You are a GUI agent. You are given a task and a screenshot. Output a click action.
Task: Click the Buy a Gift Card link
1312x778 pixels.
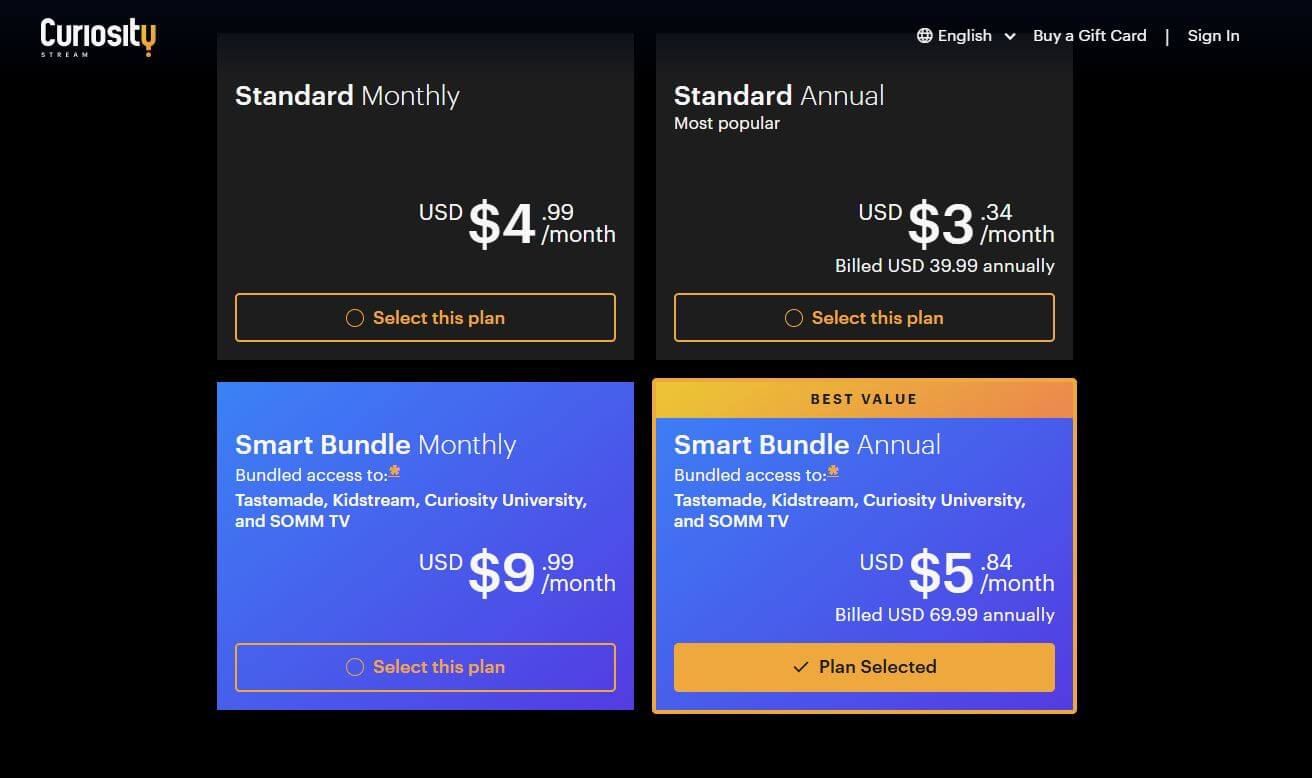(1089, 35)
